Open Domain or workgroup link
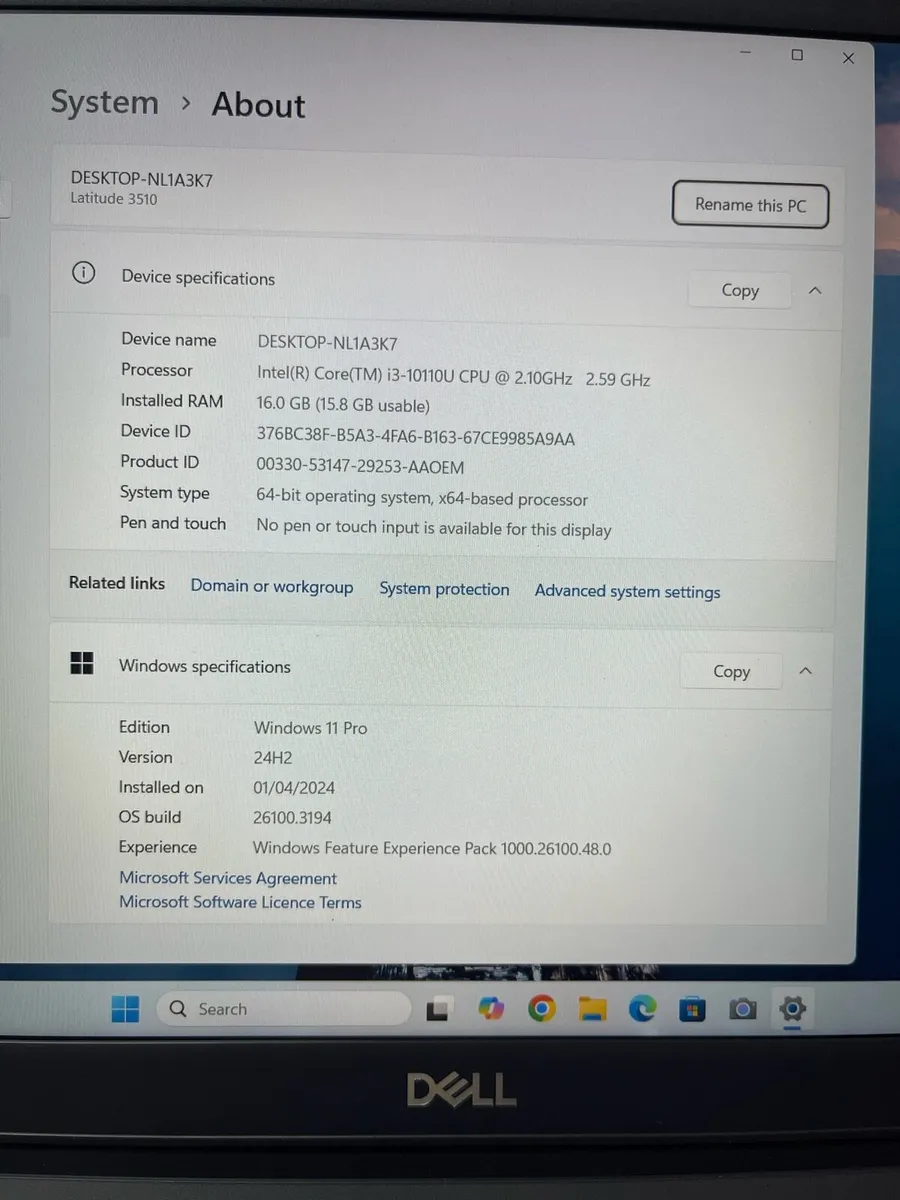The image size is (900, 1200). 272,587
